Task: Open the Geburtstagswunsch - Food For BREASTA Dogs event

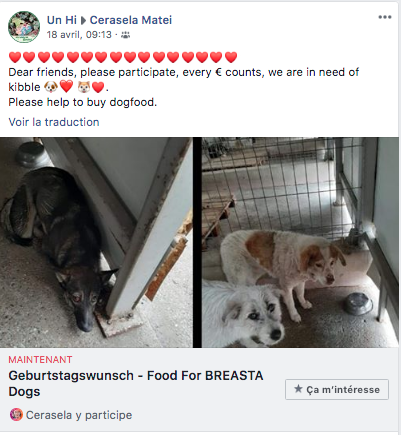Action: [x=136, y=383]
